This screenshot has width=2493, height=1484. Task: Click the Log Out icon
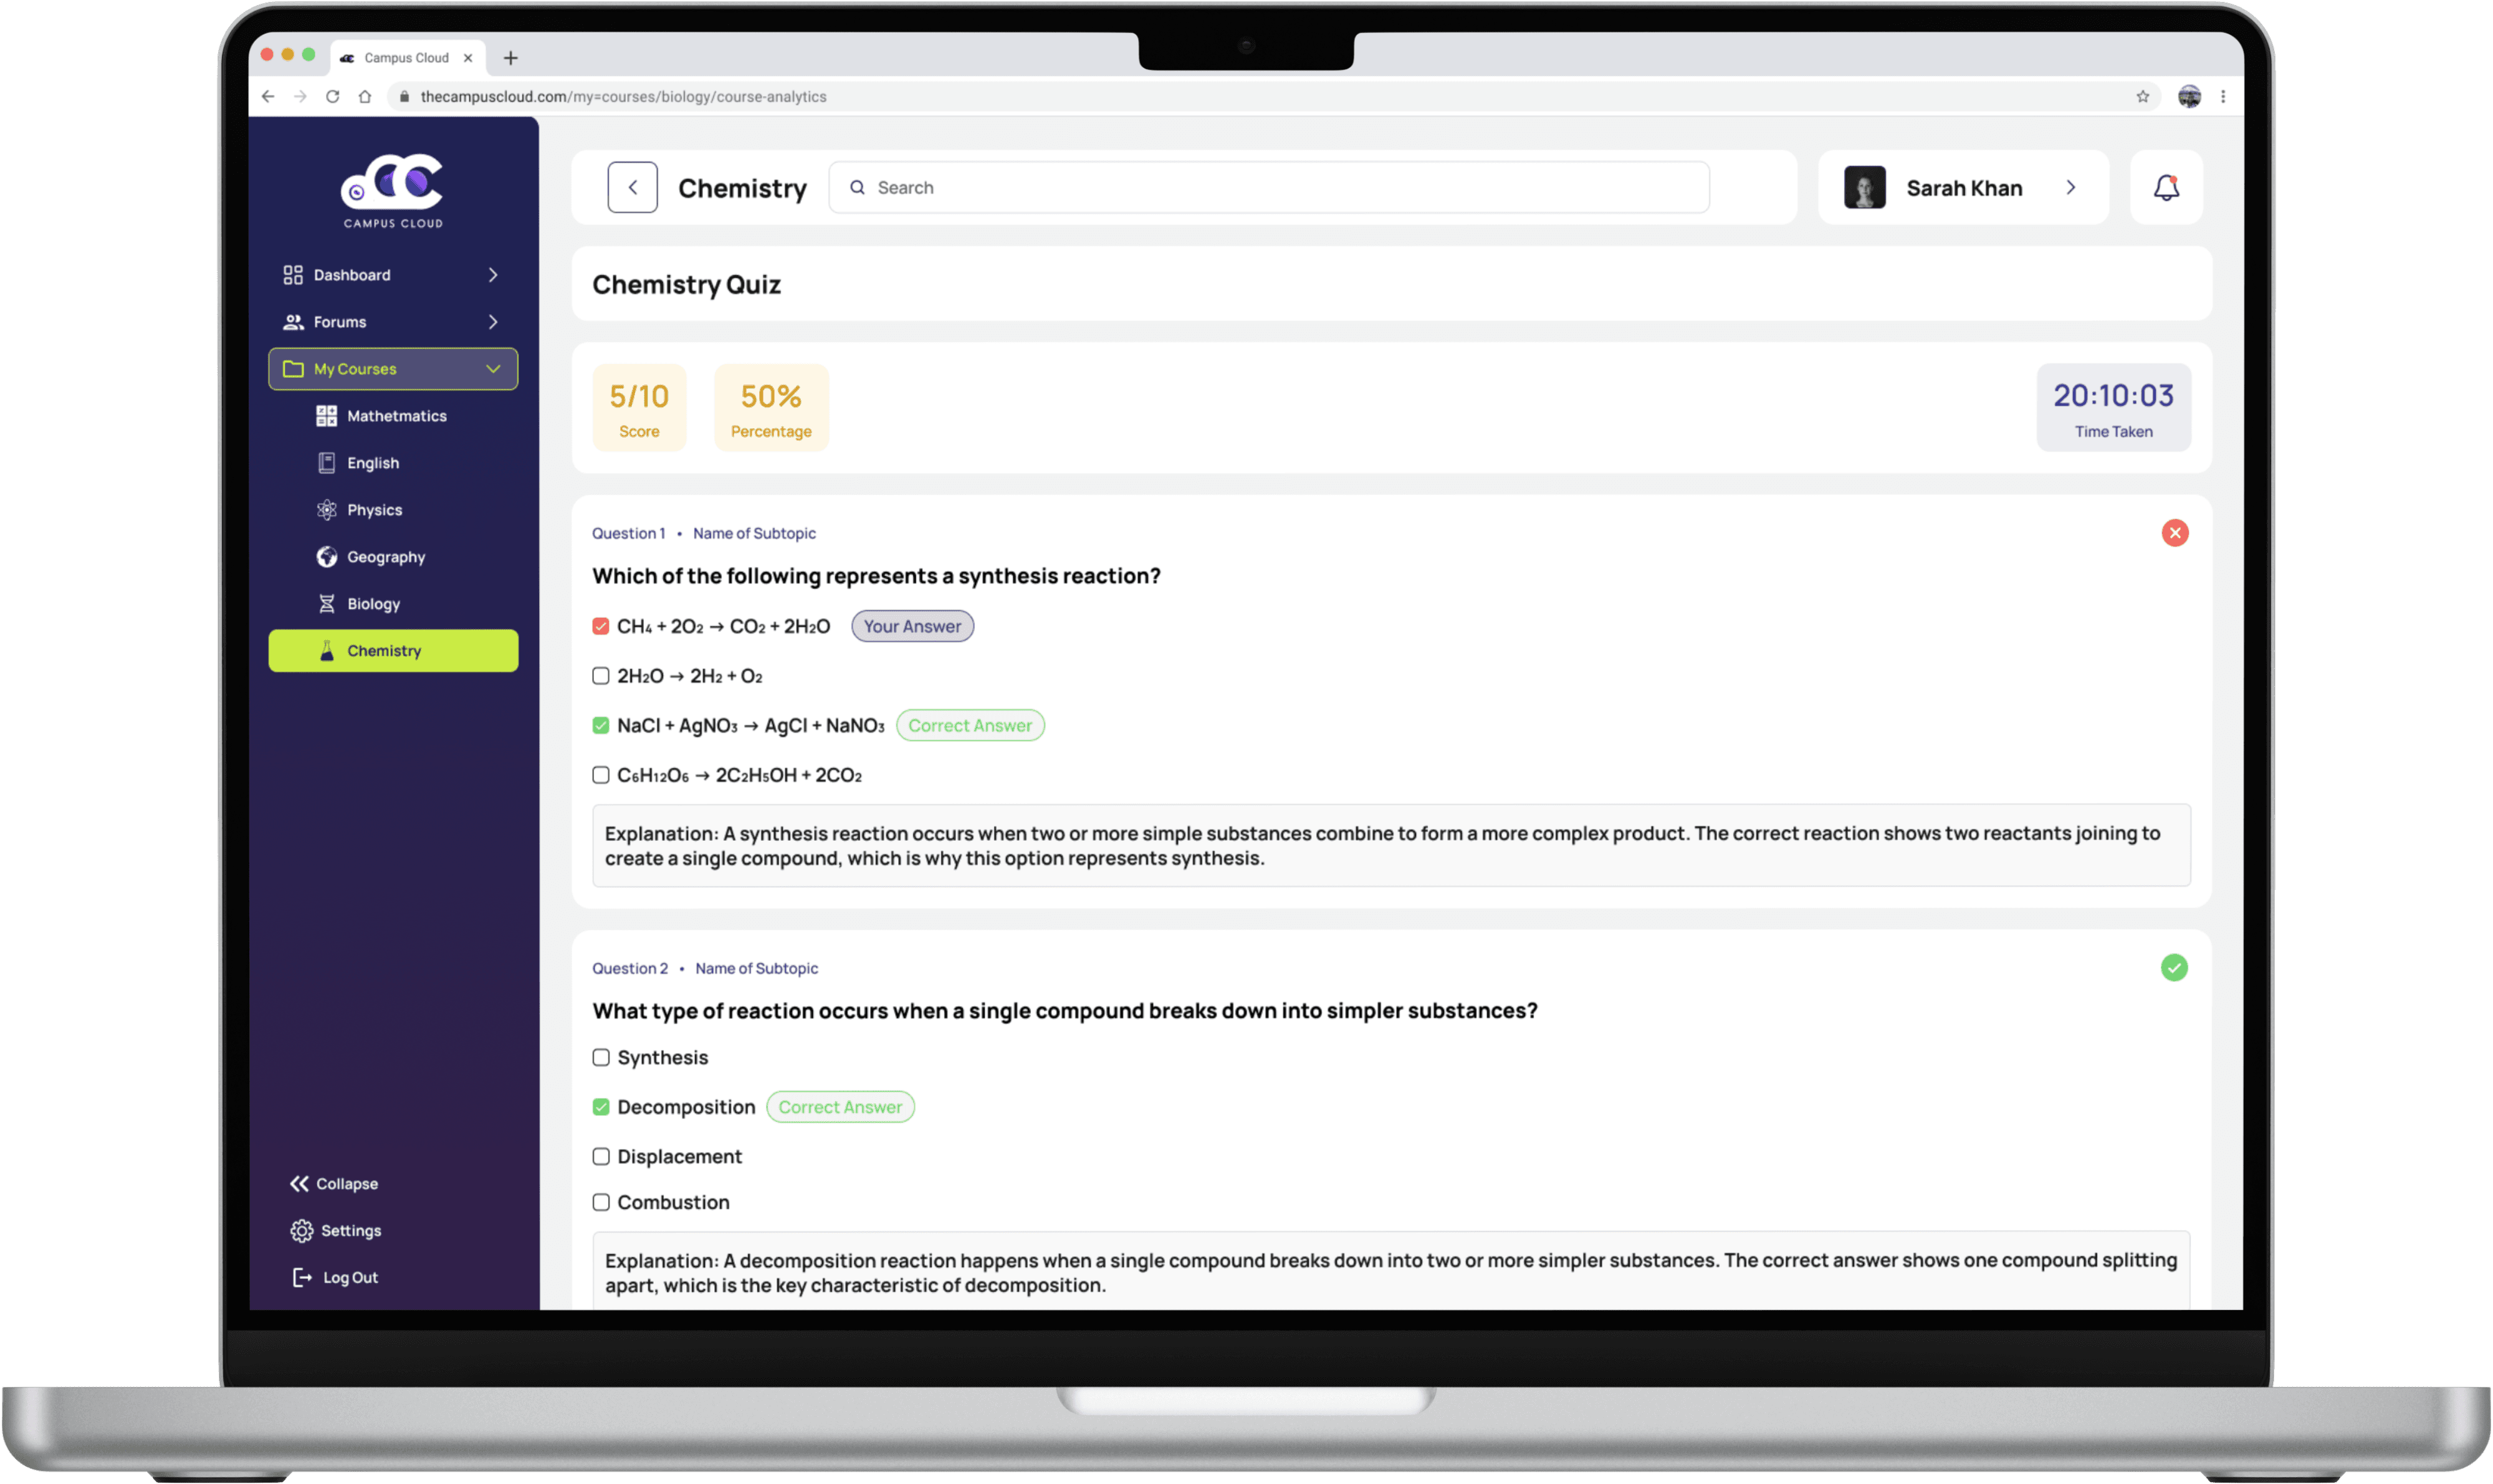coord(302,1277)
